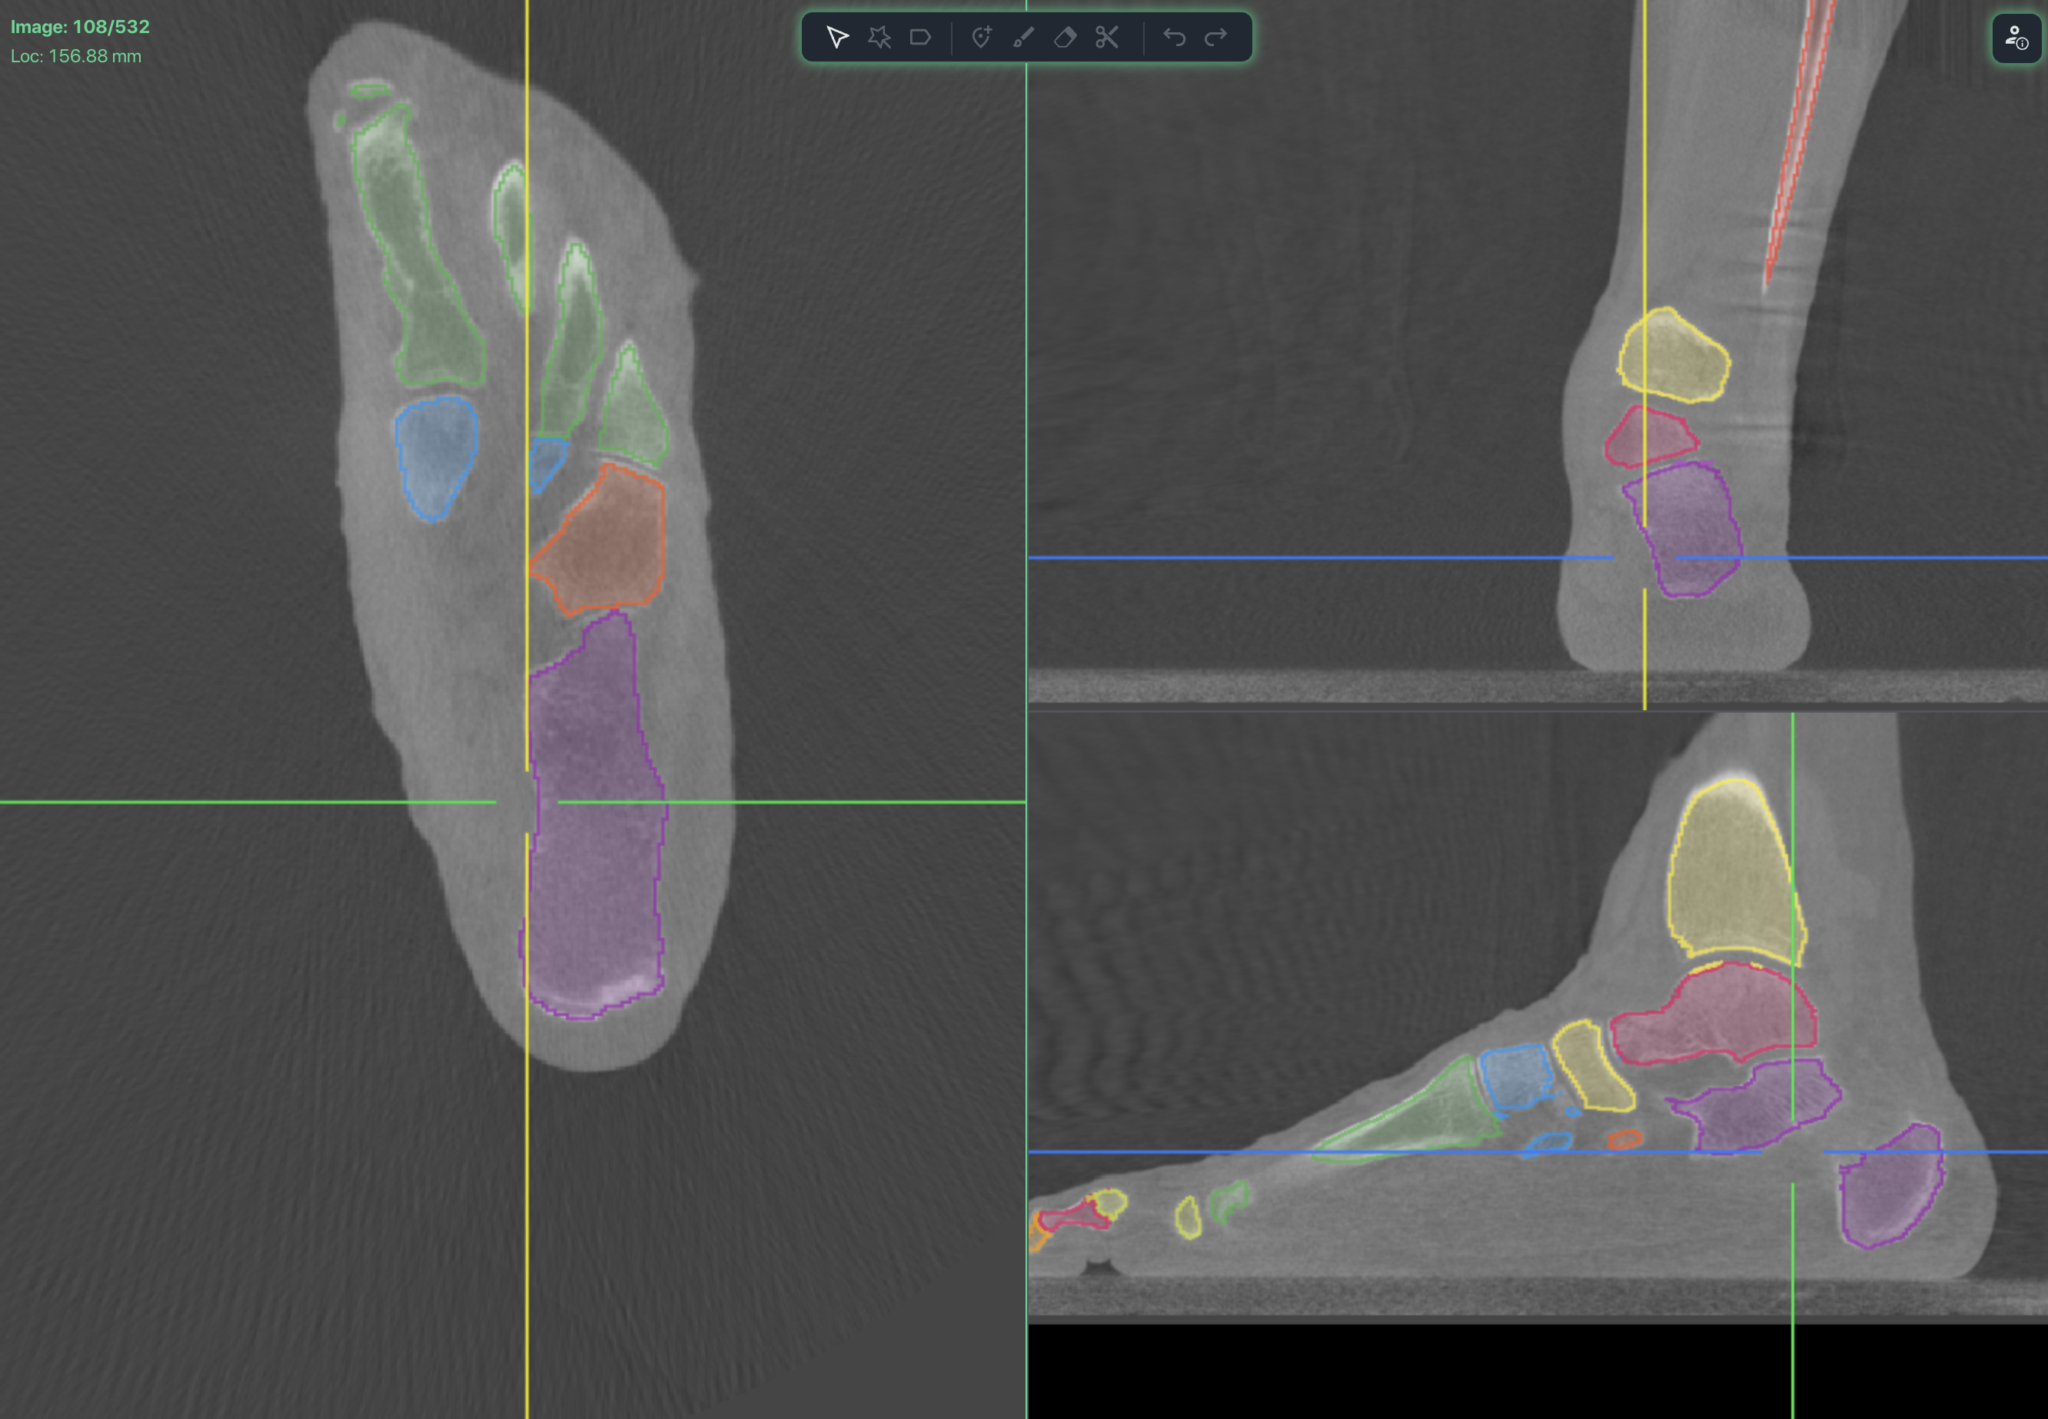Click the Loc: 156.88 mm location label

click(x=72, y=57)
